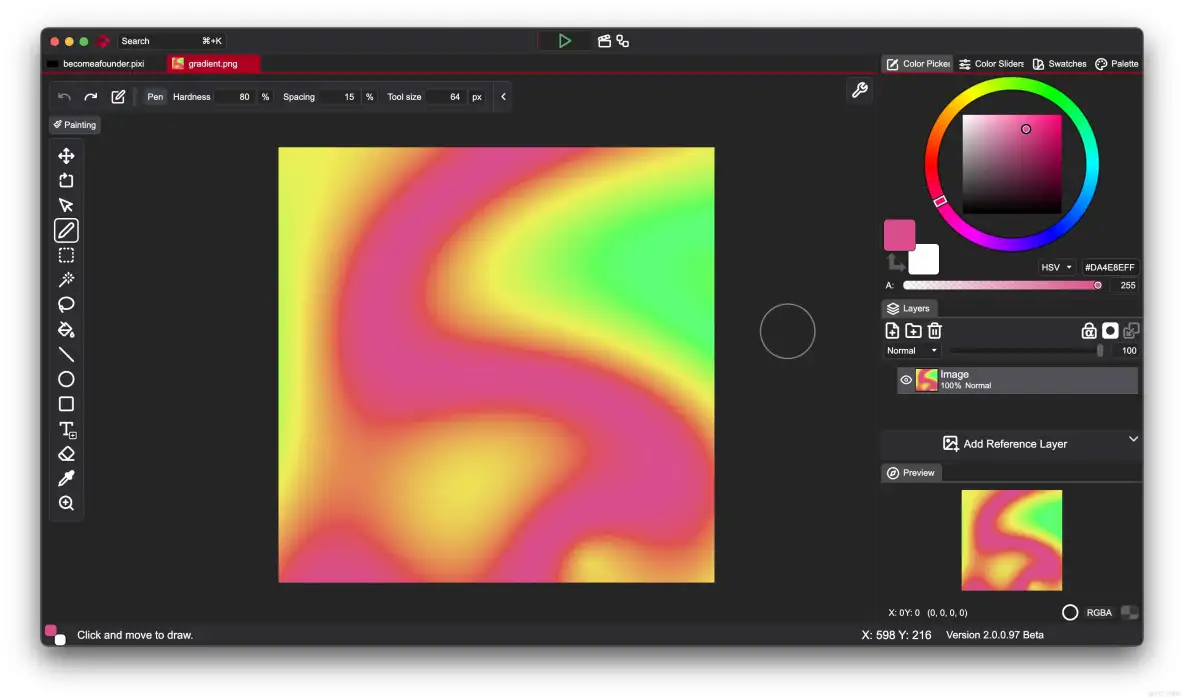Viewport: 1184px width, 700px height.
Task: Choose the Text tool
Action: coord(66,428)
